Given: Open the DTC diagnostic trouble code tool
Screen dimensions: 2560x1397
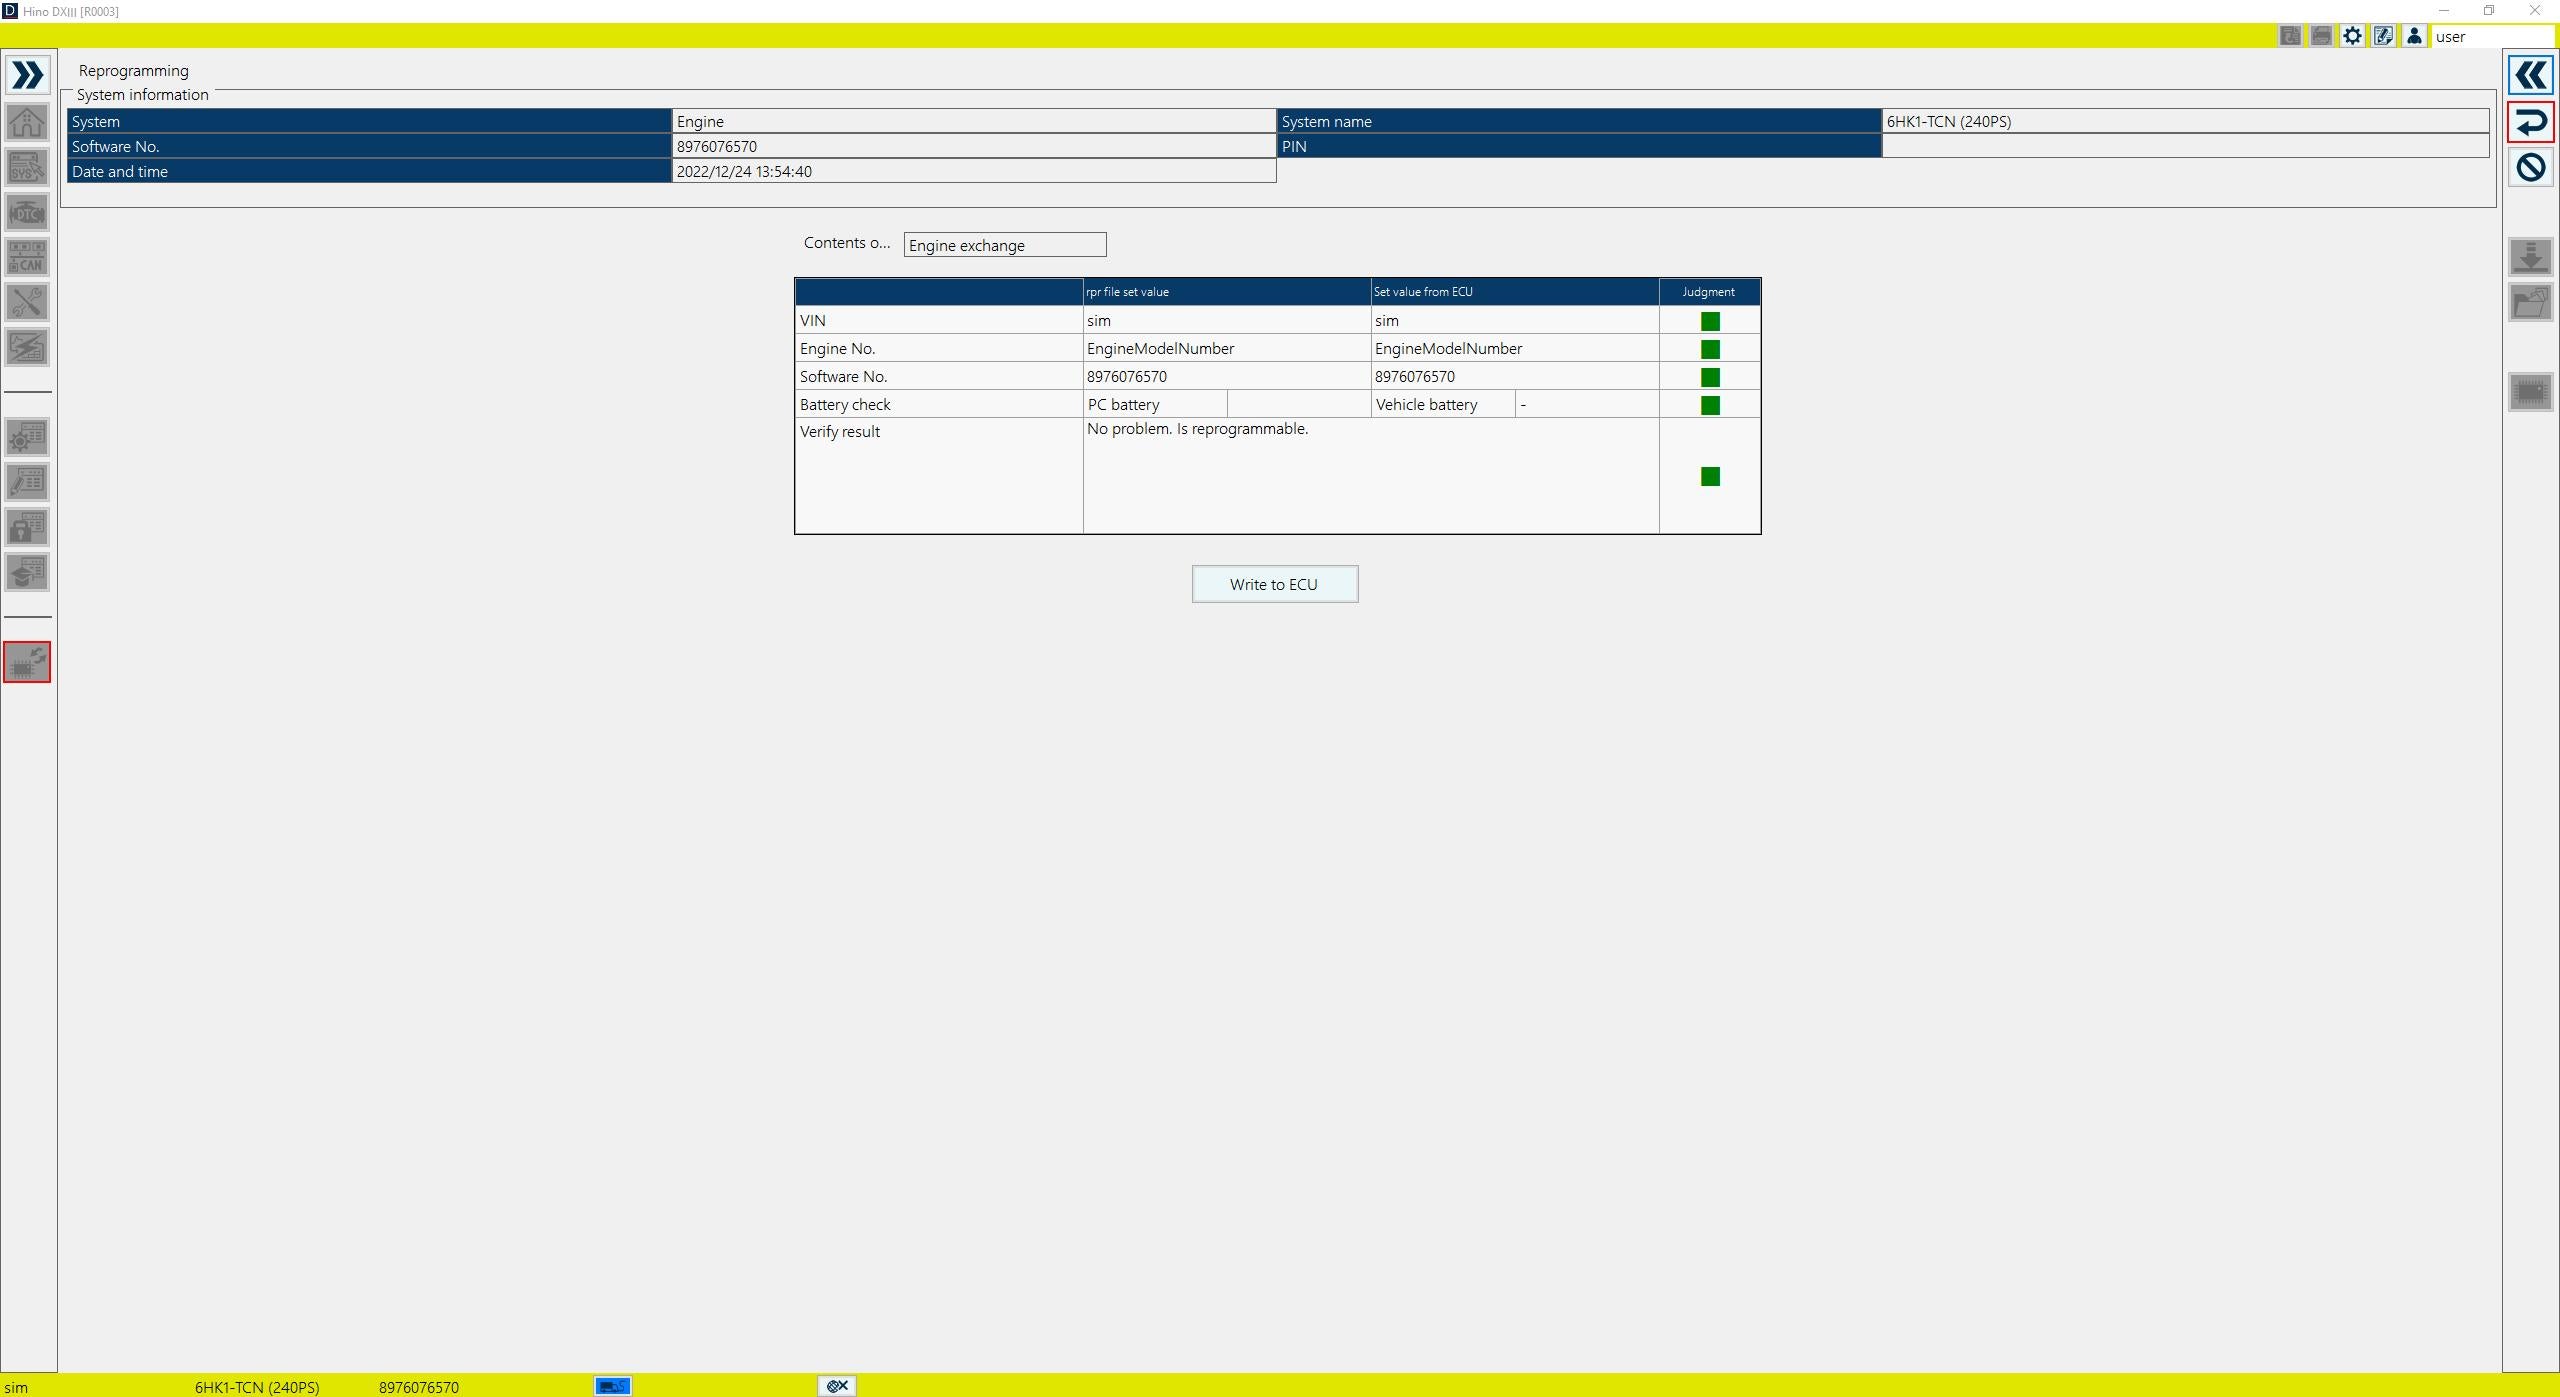Looking at the screenshot, I should (28, 212).
